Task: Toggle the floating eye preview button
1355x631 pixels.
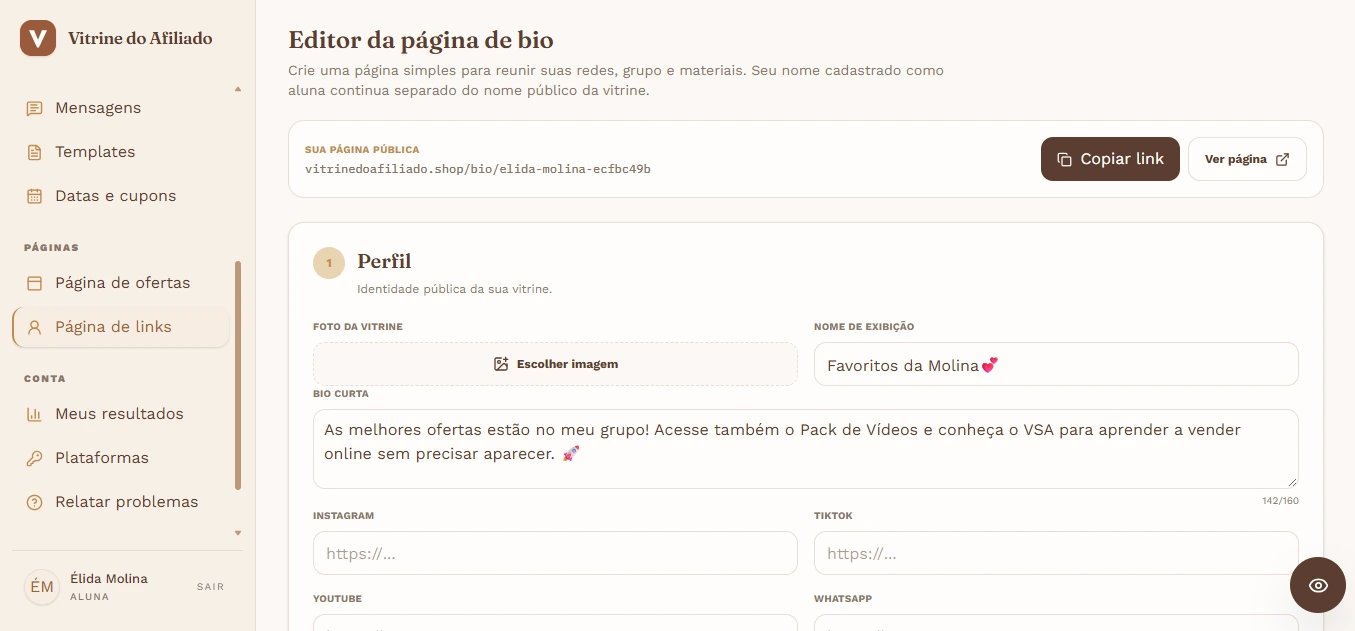Action: 1318,585
